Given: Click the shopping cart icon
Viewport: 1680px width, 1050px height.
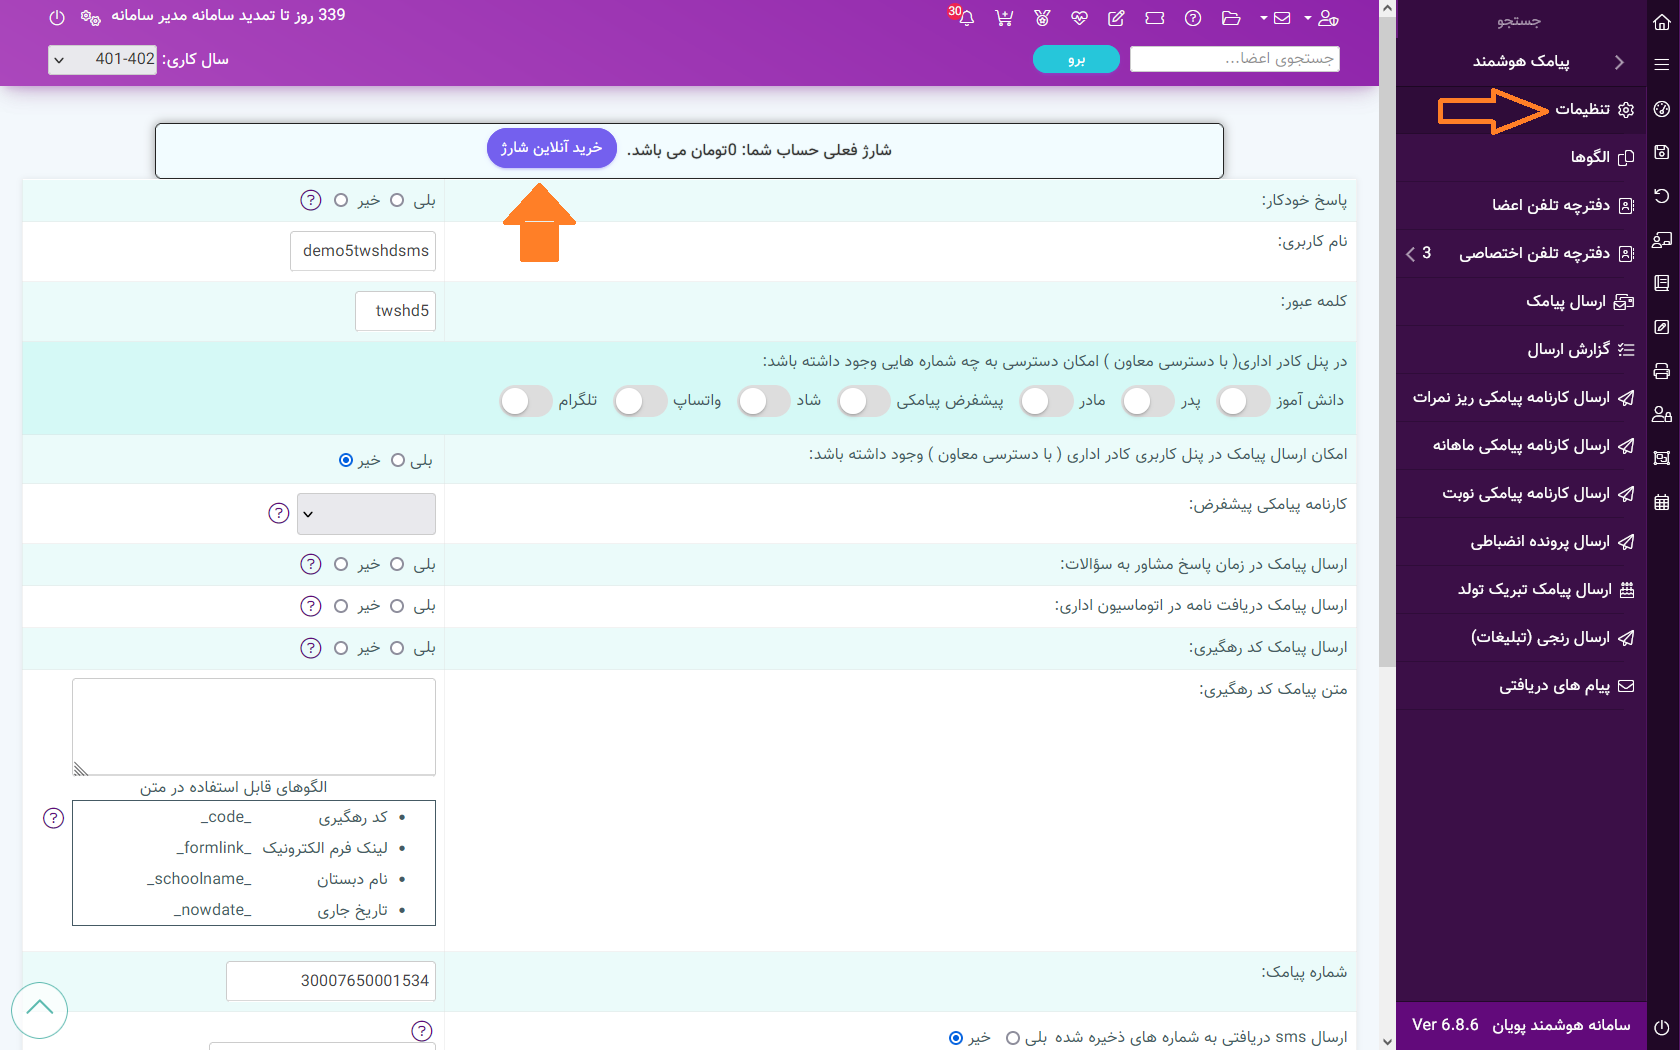Looking at the screenshot, I should [1004, 18].
